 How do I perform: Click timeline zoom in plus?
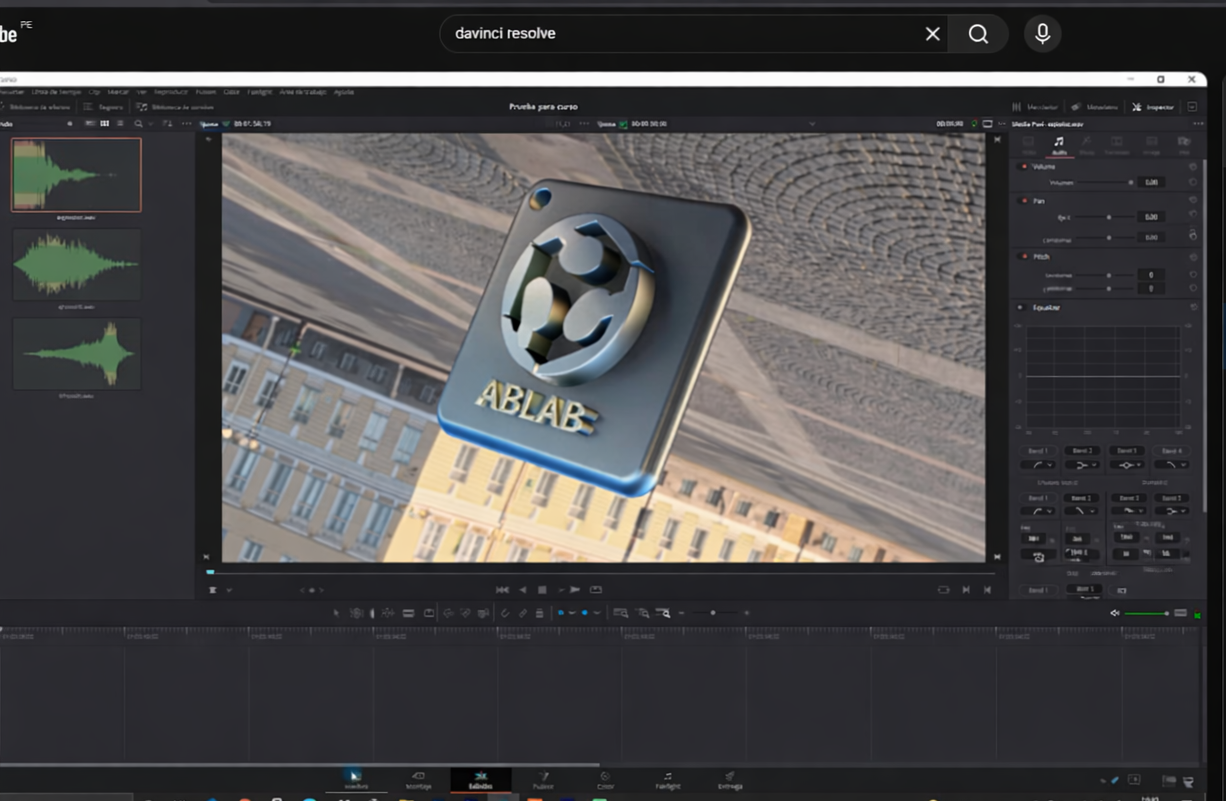click(x=747, y=613)
